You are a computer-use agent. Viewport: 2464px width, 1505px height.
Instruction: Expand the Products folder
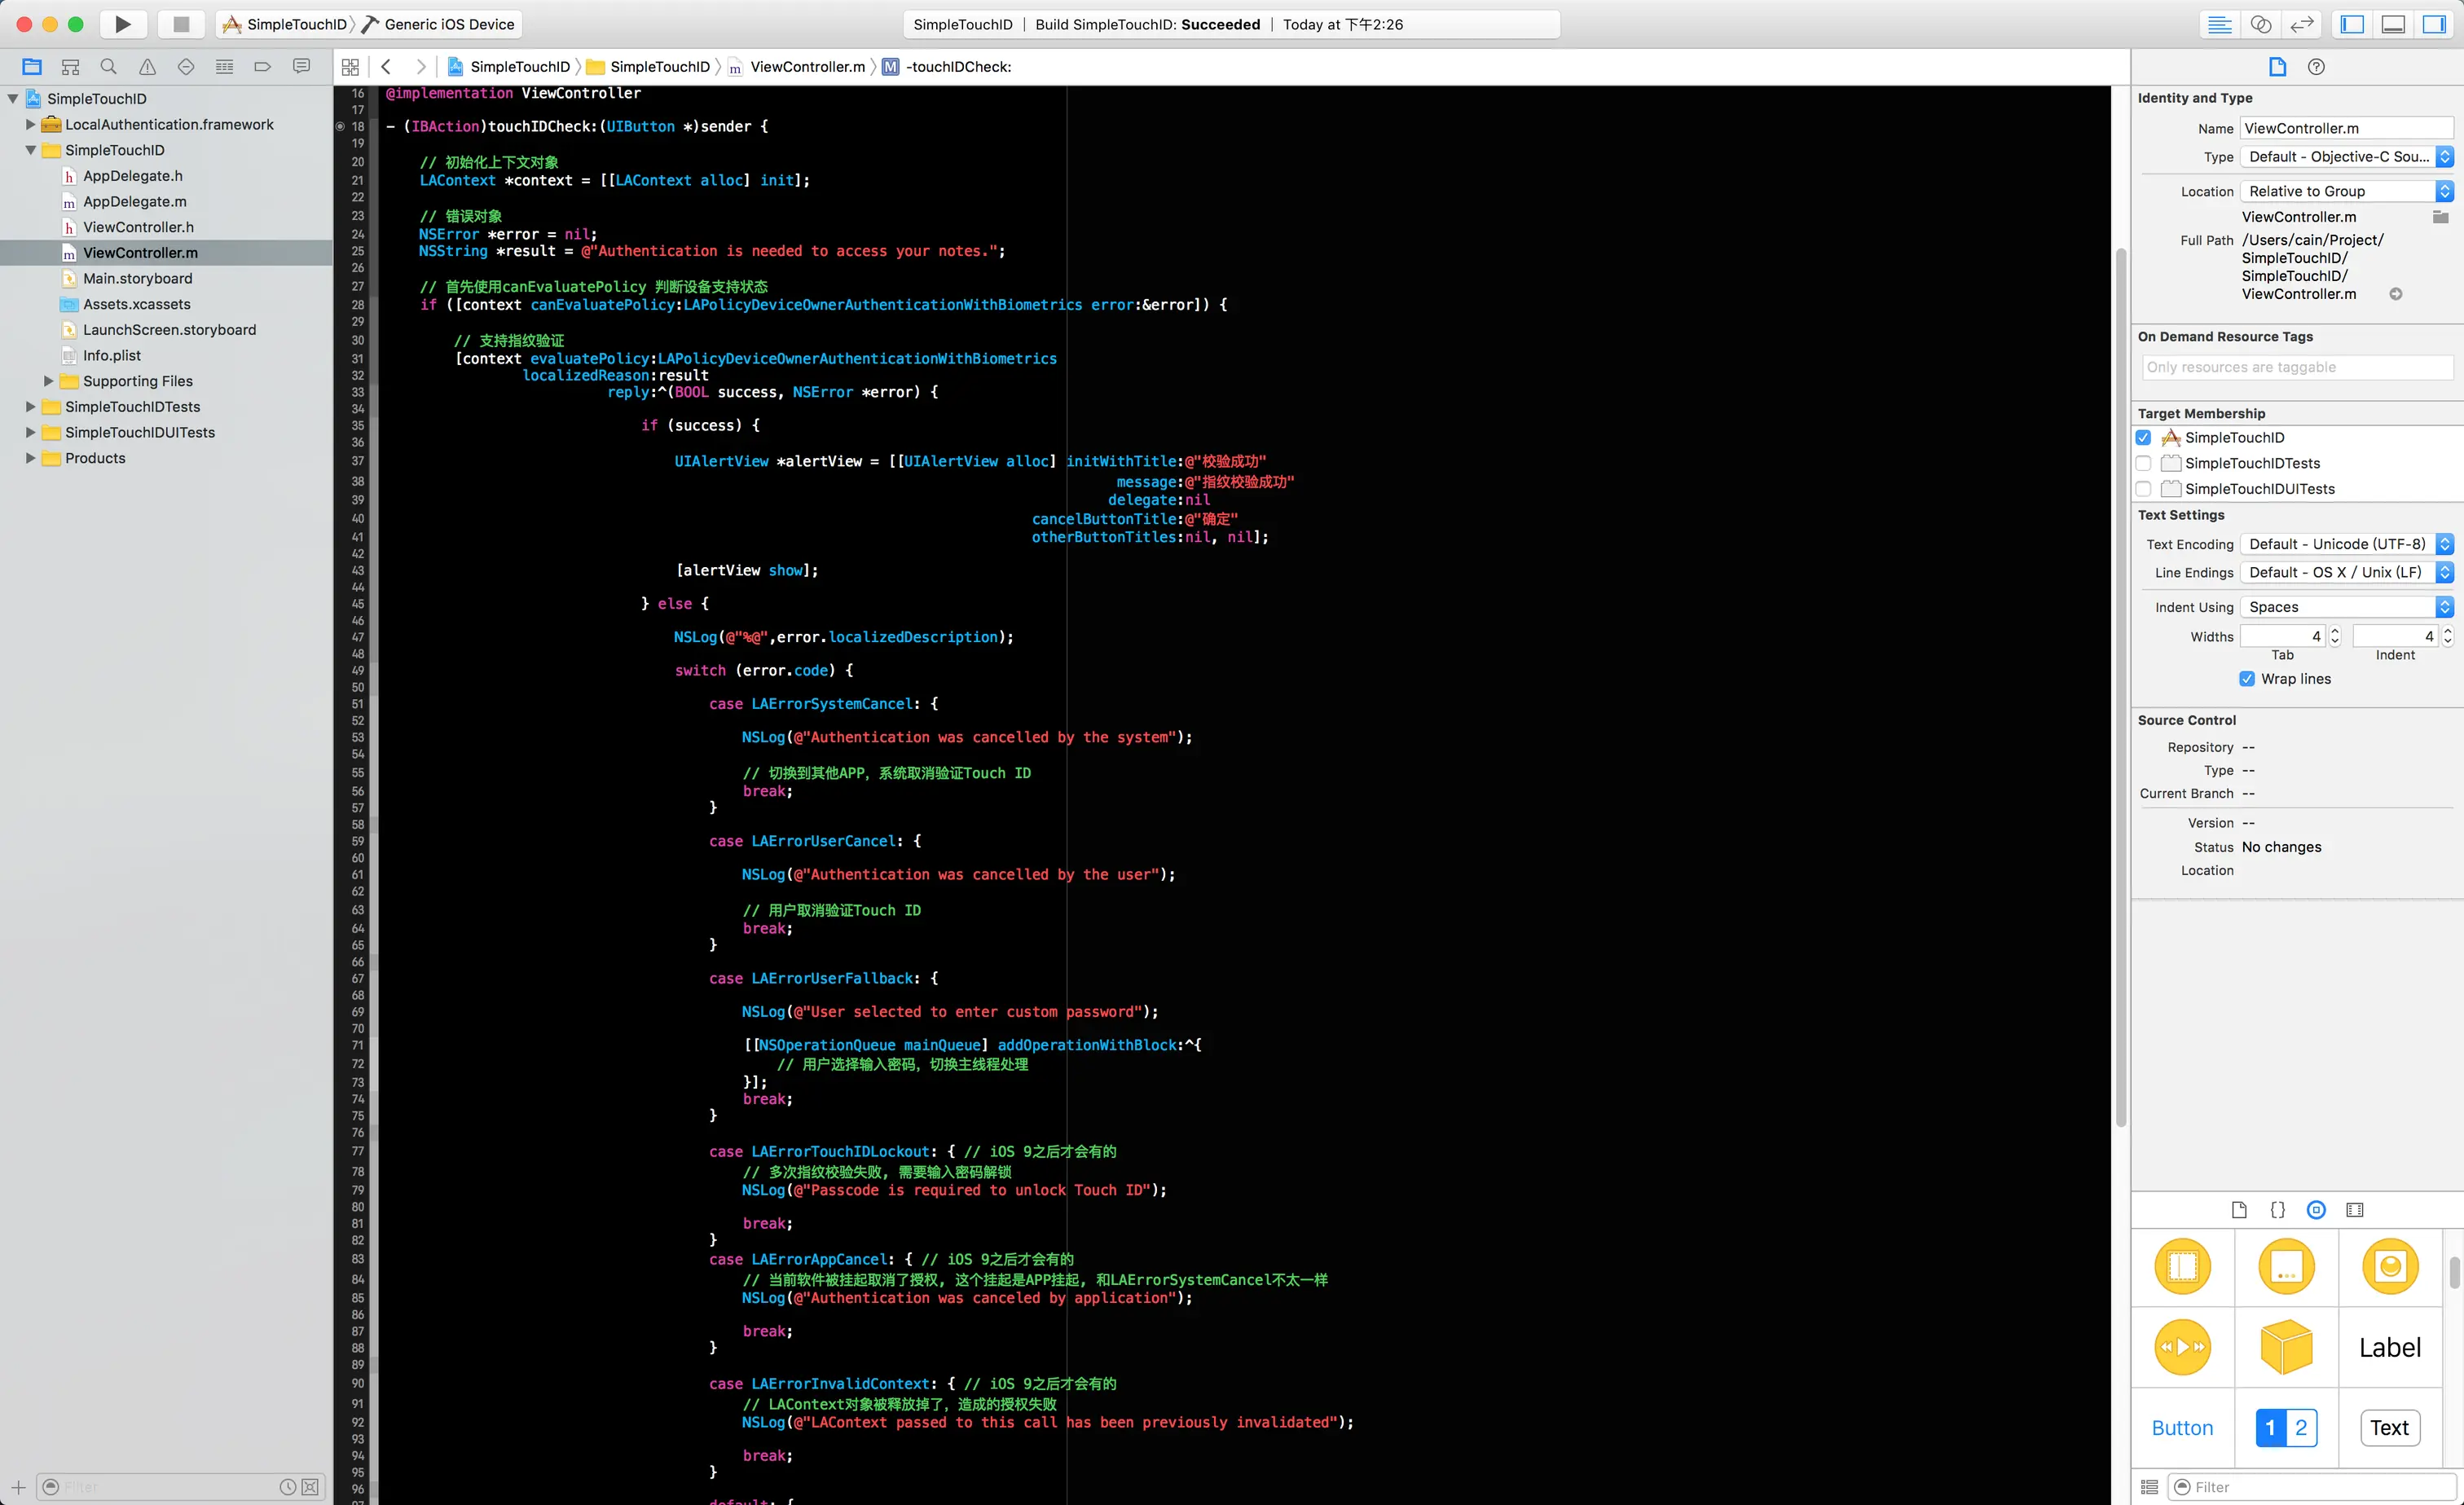(30, 458)
